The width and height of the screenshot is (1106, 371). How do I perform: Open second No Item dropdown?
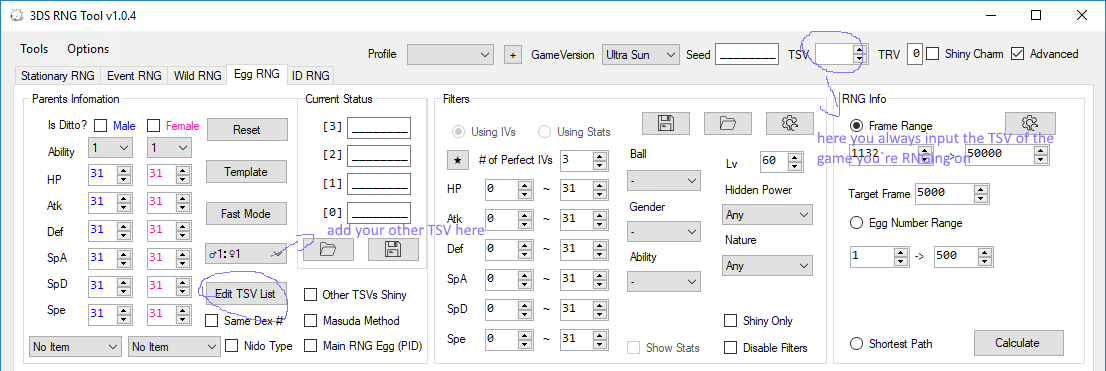click(x=174, y=346)
